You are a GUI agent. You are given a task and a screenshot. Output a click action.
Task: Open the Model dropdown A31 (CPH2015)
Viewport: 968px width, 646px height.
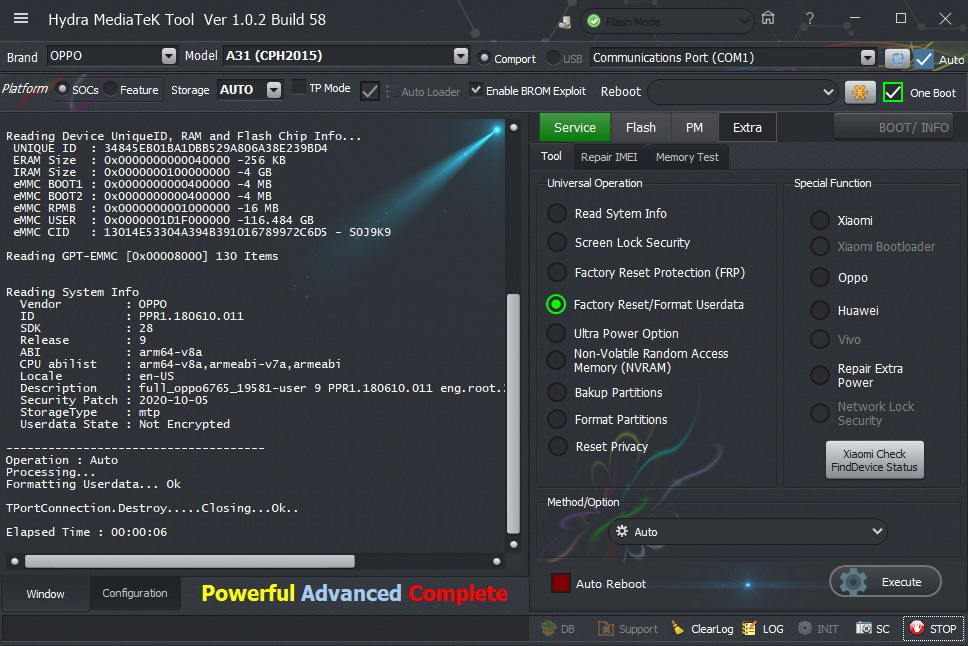point(460,57)
